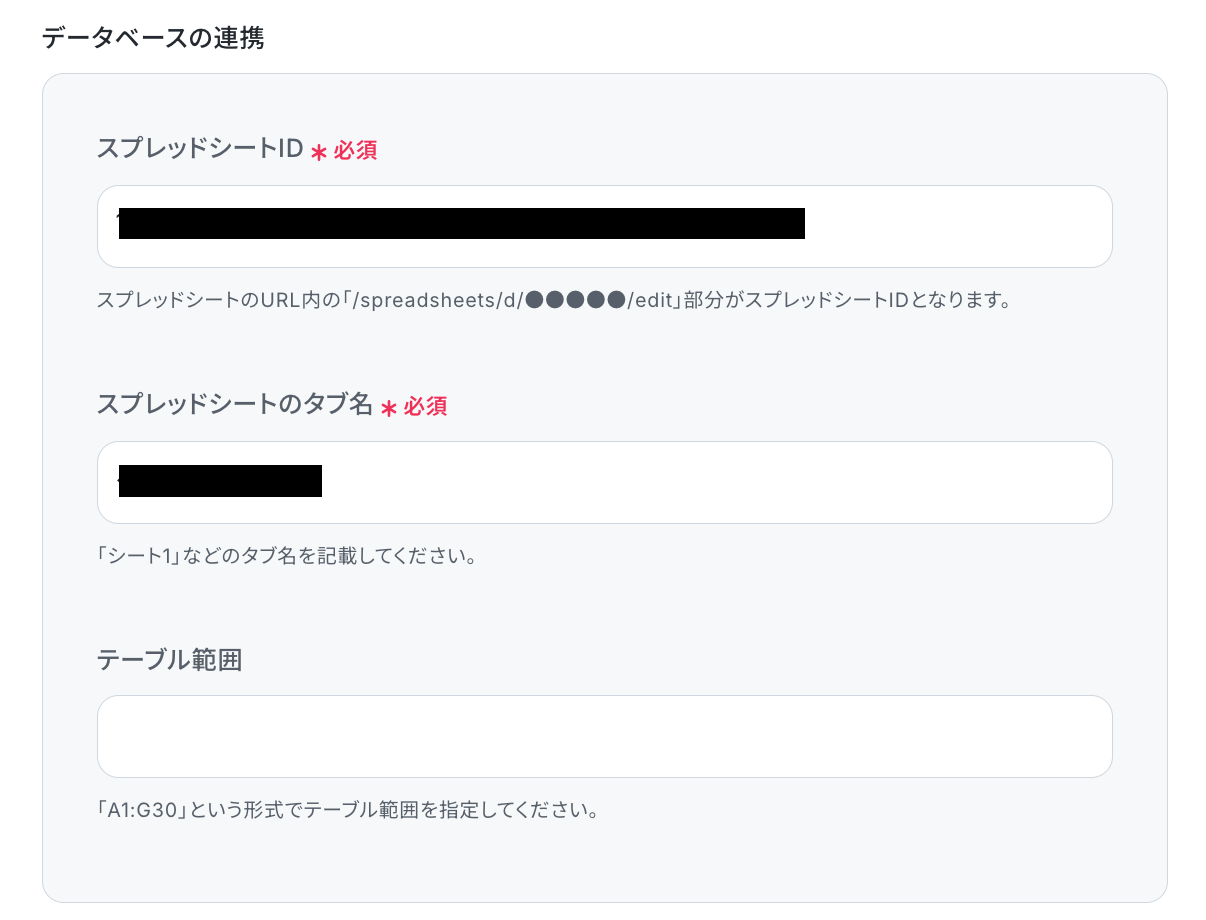
Task: Click the 「シート1」 tab name hint text
Action: tap(286, 555)
